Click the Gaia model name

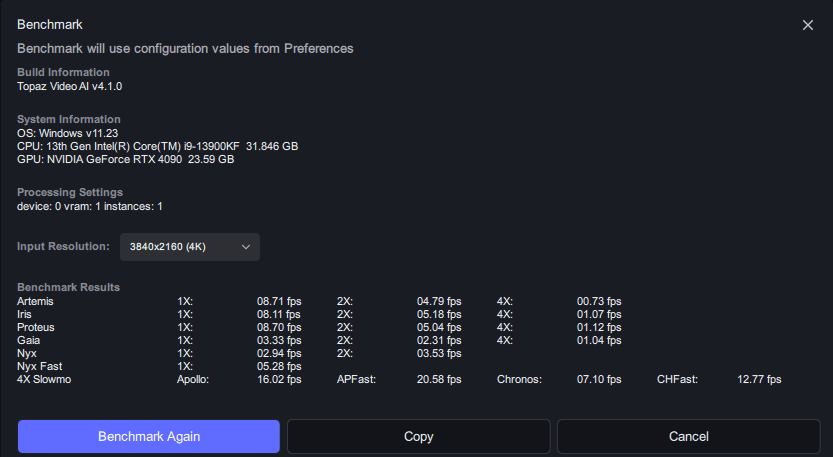coord(29,341)
